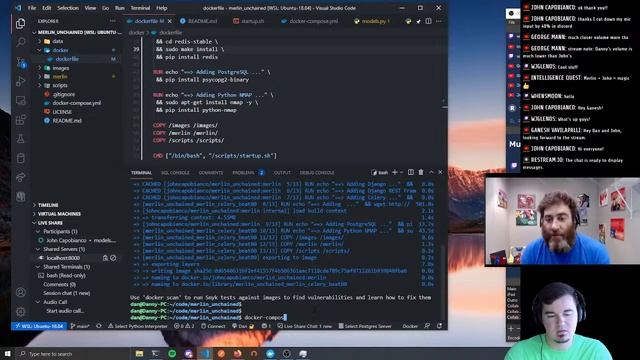Switch to Debug Console panel tab

(317, 173)
